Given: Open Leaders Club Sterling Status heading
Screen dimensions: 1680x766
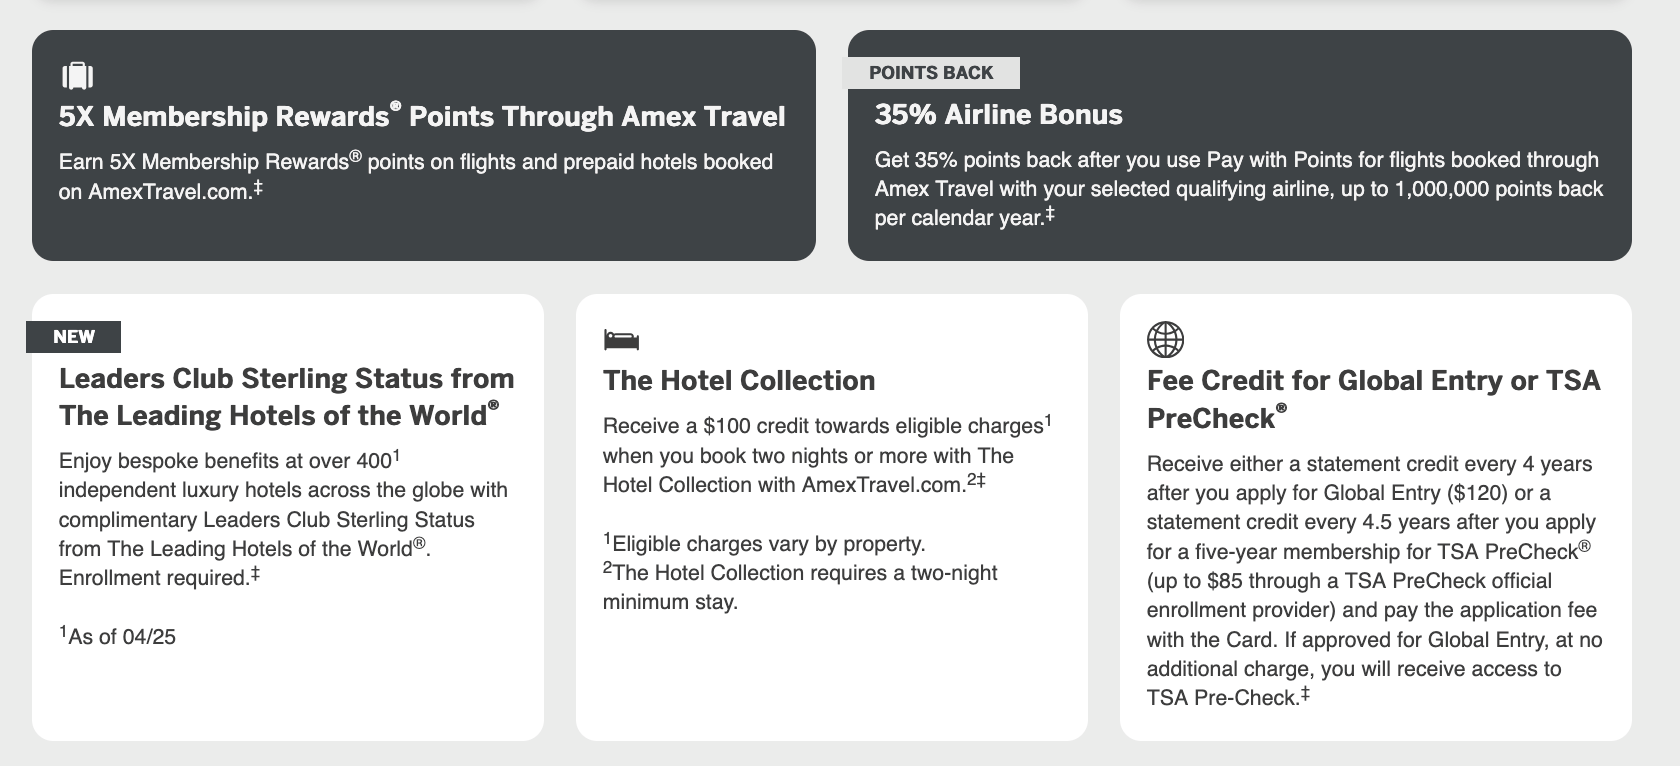Looking at the screenshot, I should pos(287,396).
